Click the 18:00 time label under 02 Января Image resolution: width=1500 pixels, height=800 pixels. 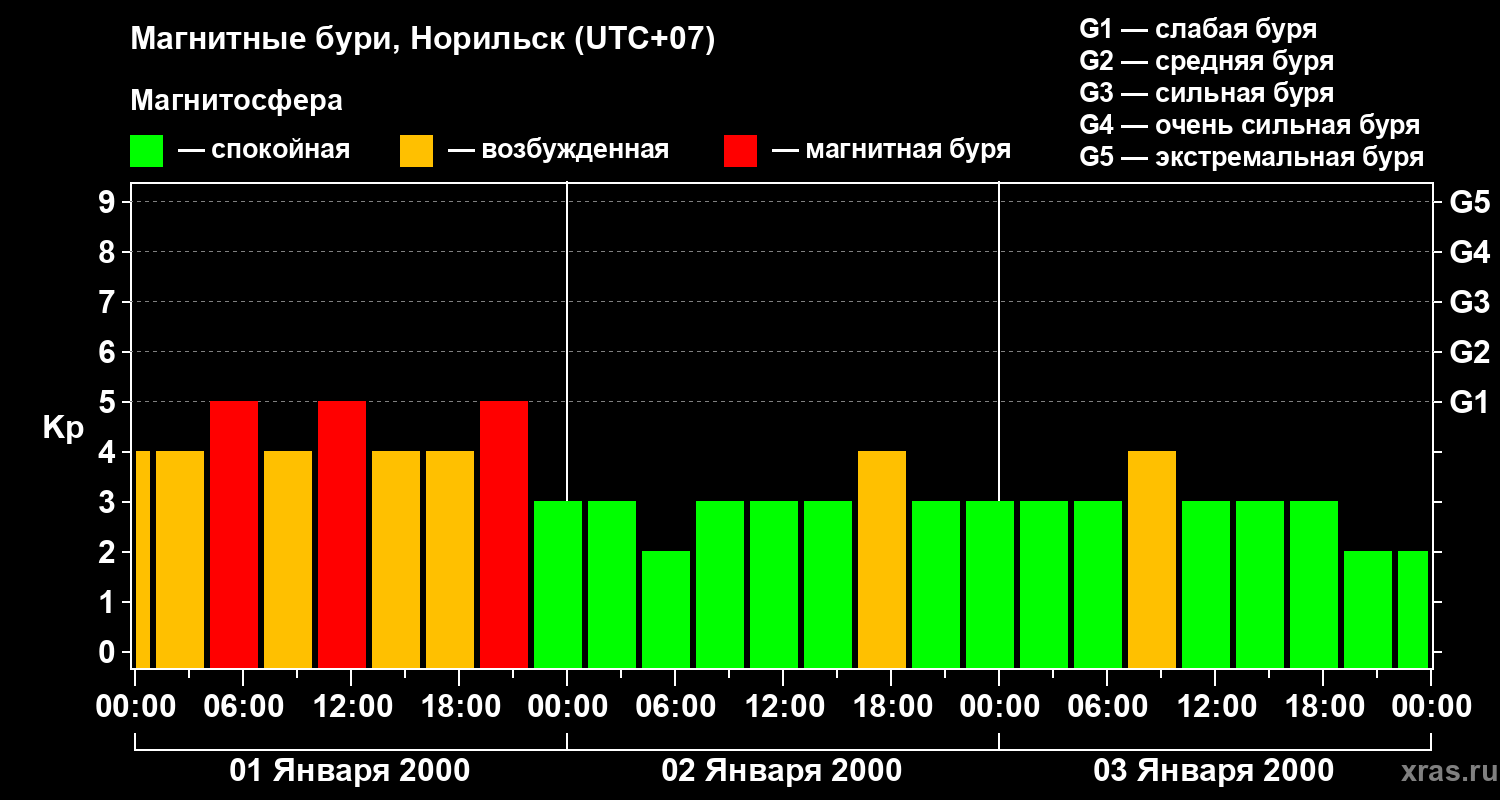(x=891, y=707)
